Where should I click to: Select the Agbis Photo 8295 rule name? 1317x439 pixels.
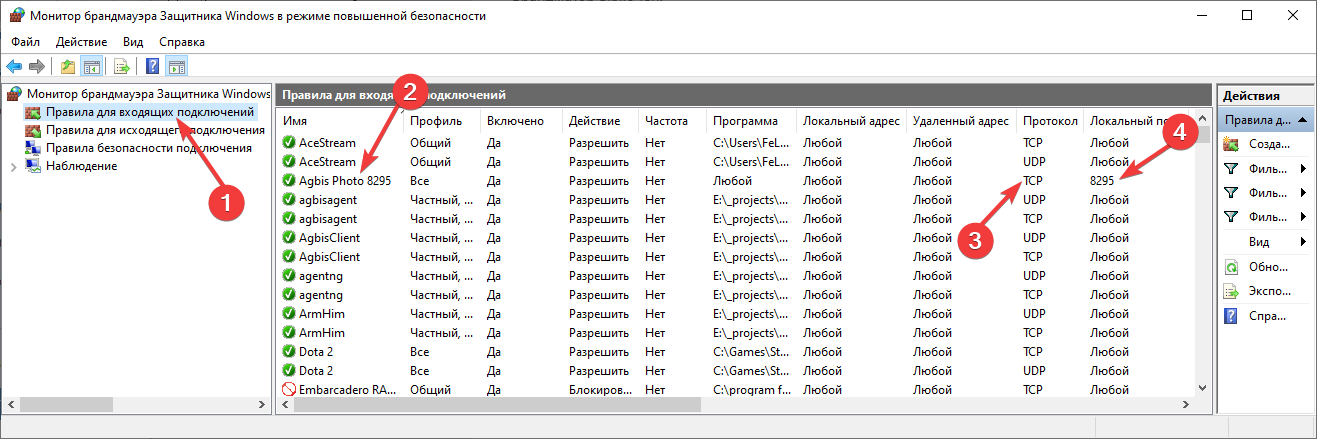pyautogui.click(x=345, y=181)
